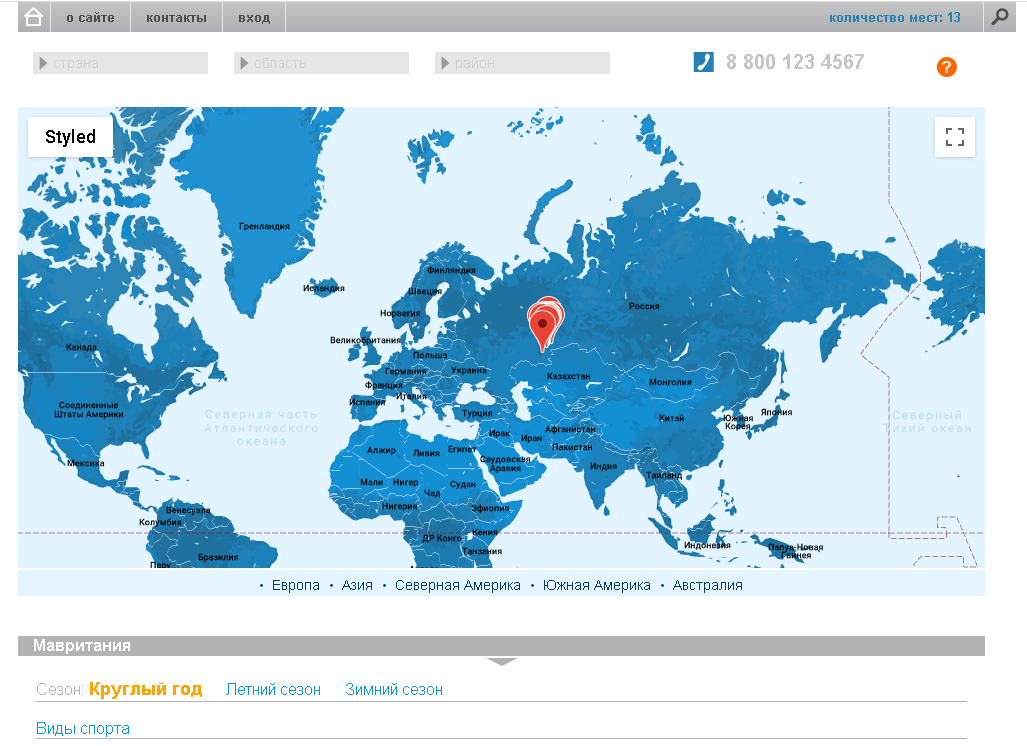Click 'Алжир' label on the map
Screen dimensions: 1027x746
point(381,450)
